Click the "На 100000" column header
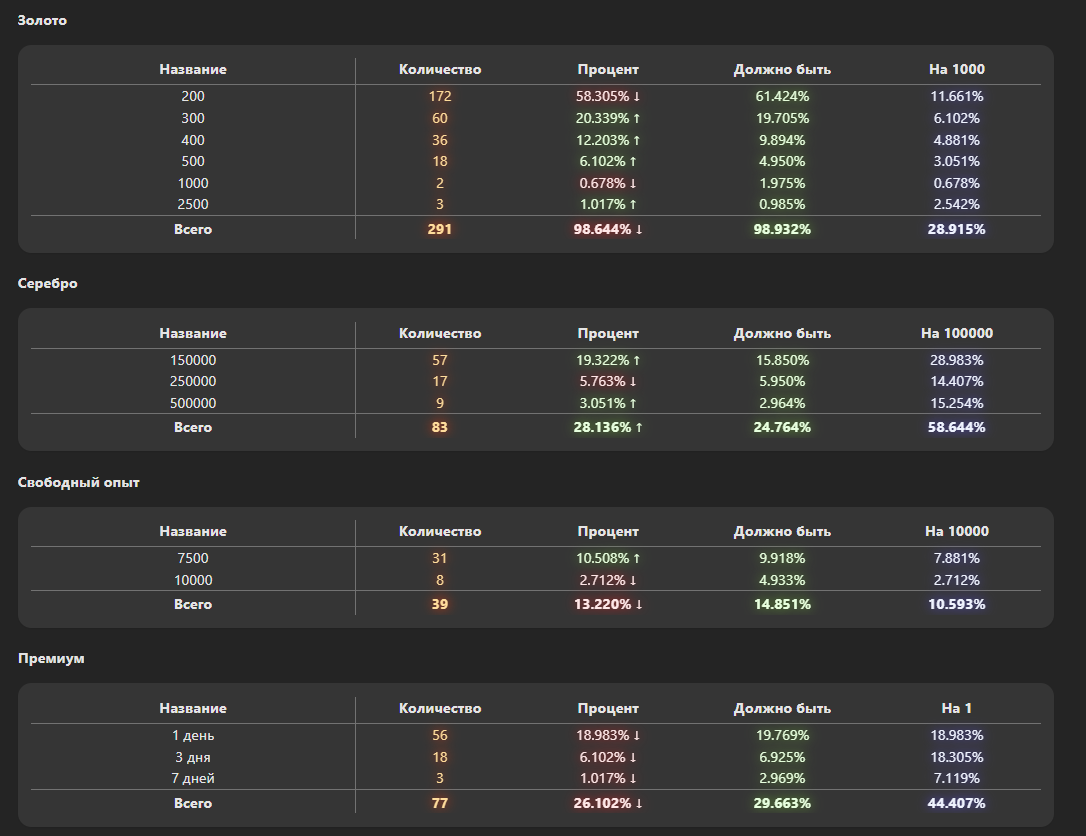The height and width of the screenshot is (836, 1086). click(x=956, y=333)
